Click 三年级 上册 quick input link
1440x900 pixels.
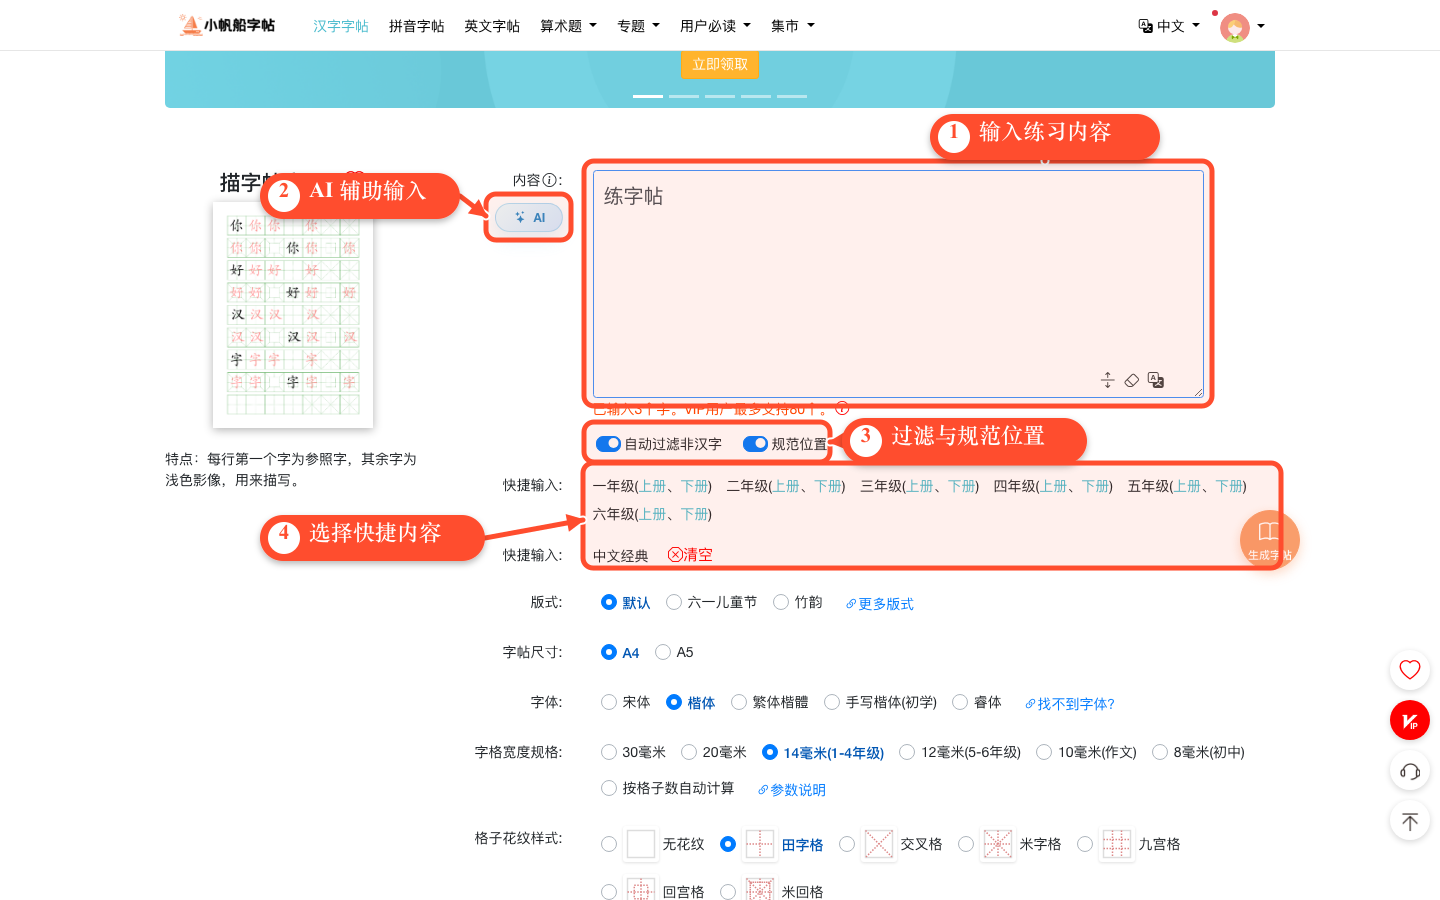pos(920,486)
